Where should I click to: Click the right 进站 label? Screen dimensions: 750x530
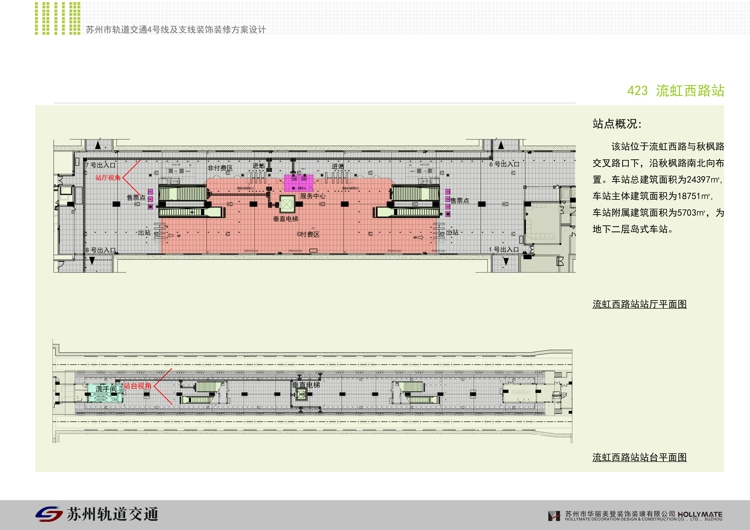coord(338,166)
